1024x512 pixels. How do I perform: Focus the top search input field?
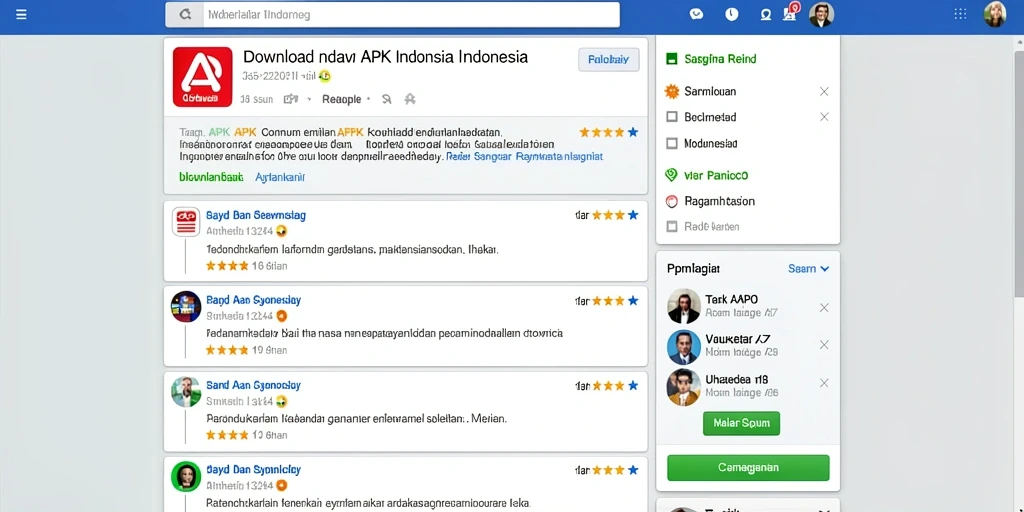pyautogui.click(x=411, y=14)
